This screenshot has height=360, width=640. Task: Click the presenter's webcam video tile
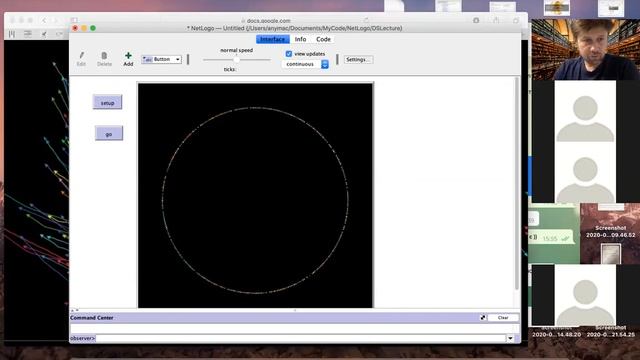(x=586, y=49)
